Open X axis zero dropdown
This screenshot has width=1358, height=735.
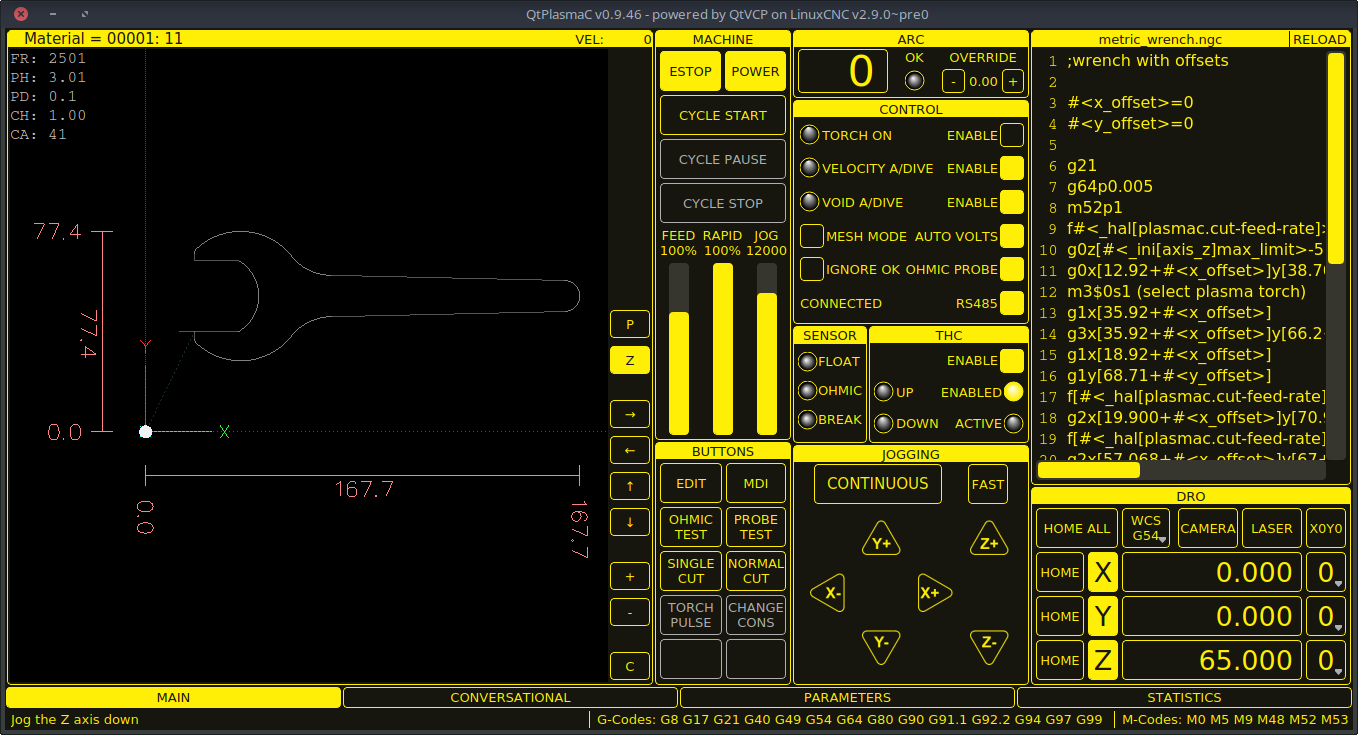[1326, 572]
